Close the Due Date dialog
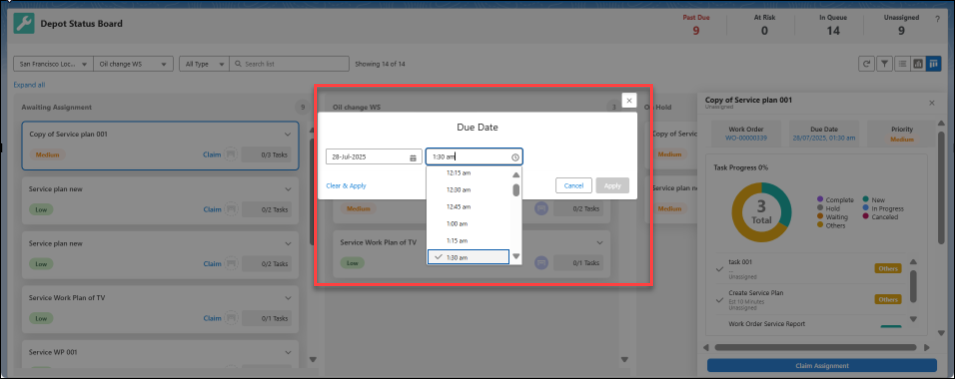Viewport: 955px width, 379px height. point(629,101)
